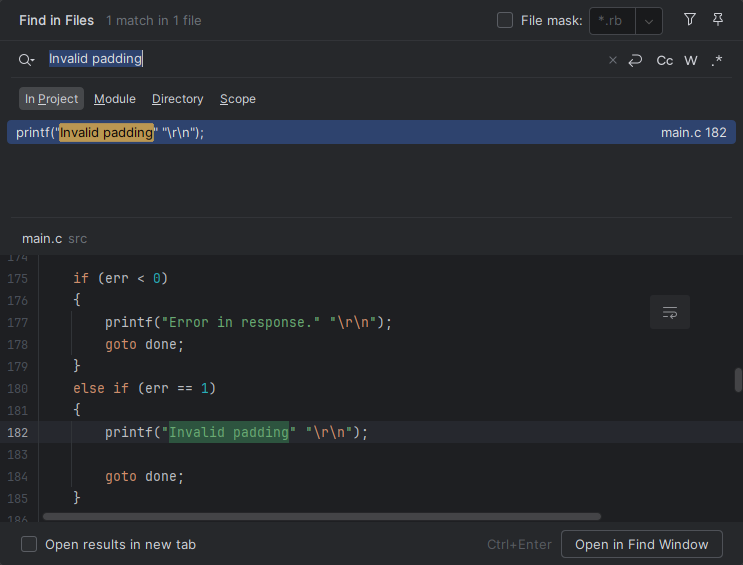Switch to Module scope tab
This screenshot has height=565, width=743.
point(115,99)
